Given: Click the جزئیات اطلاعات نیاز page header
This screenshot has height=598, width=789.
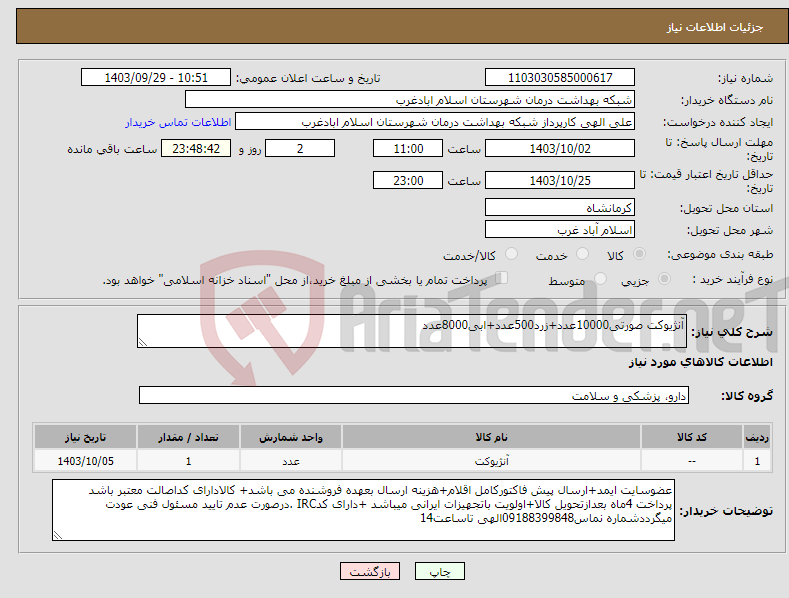Looking at the screenshot, I should click(x=715, y=27).
